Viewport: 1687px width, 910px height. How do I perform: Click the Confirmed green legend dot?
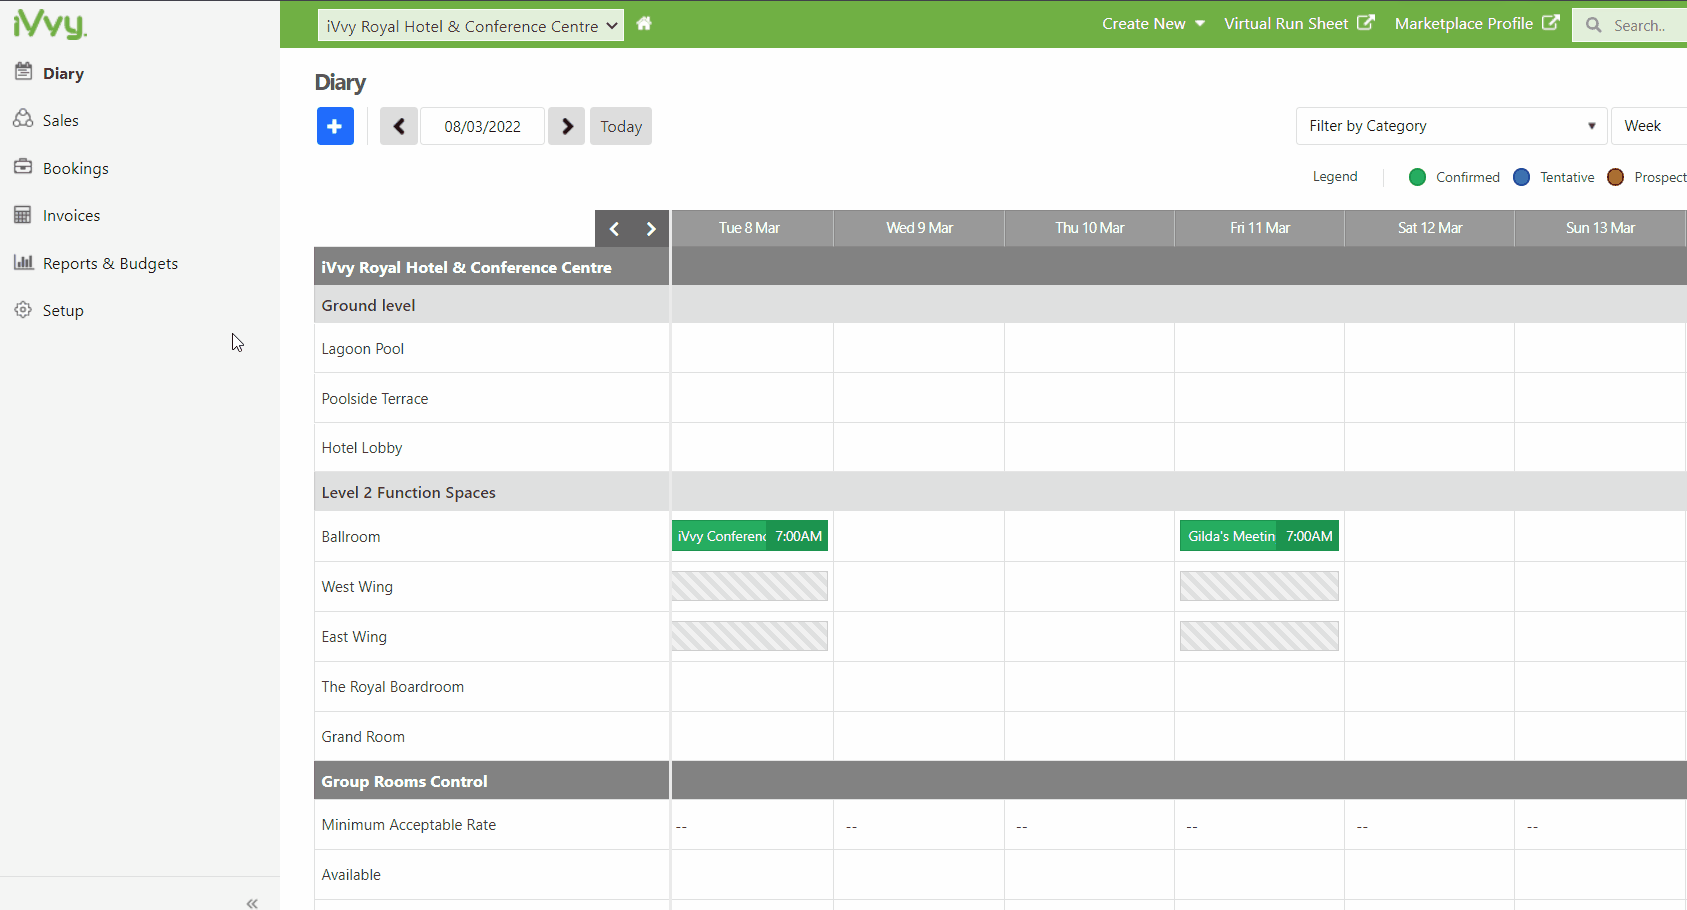point(1417,177)
